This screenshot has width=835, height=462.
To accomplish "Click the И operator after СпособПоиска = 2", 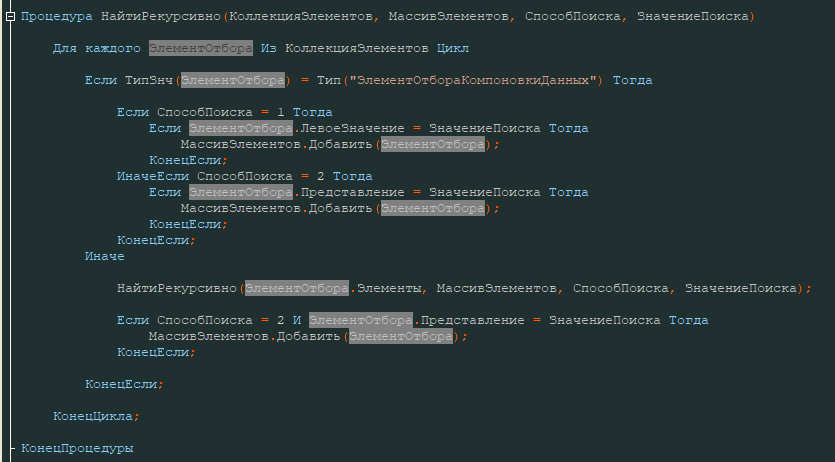I will 297,320.
